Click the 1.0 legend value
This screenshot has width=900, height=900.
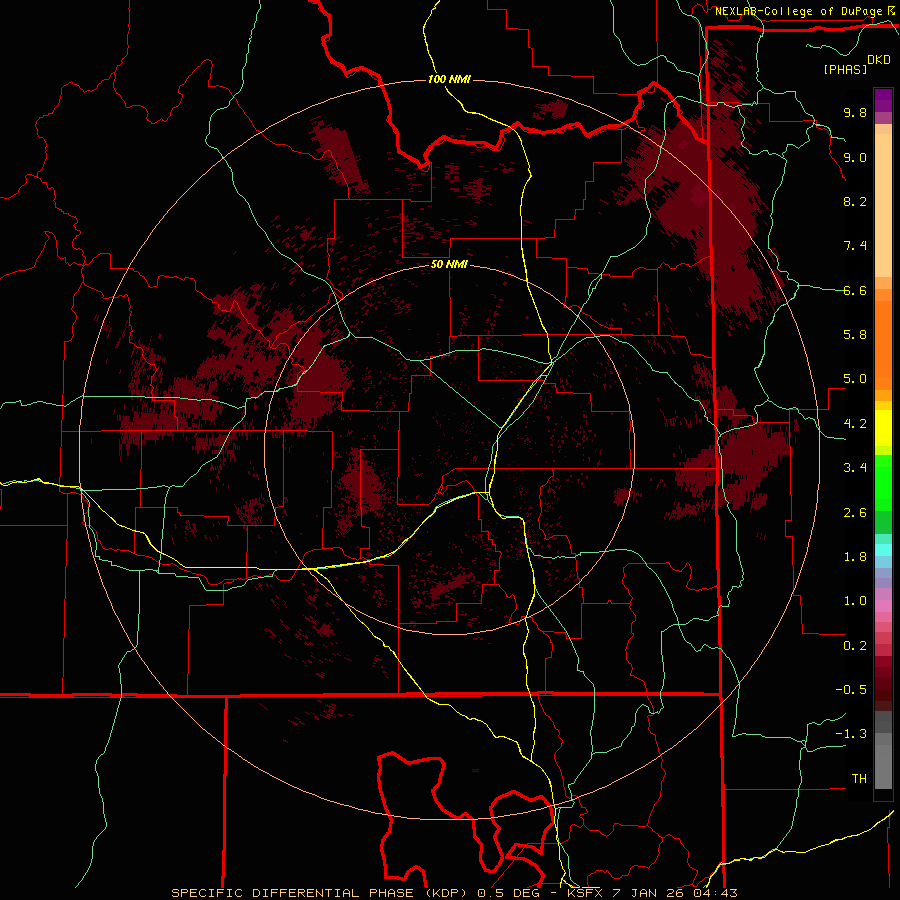pos(855,601)
